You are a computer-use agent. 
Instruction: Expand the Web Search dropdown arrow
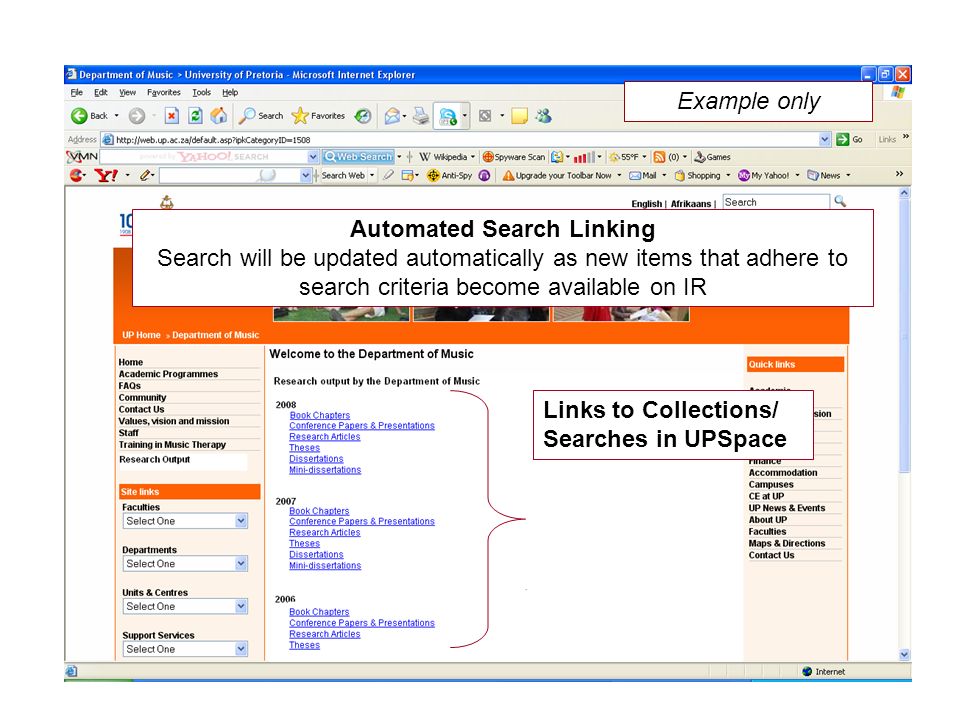399,157
